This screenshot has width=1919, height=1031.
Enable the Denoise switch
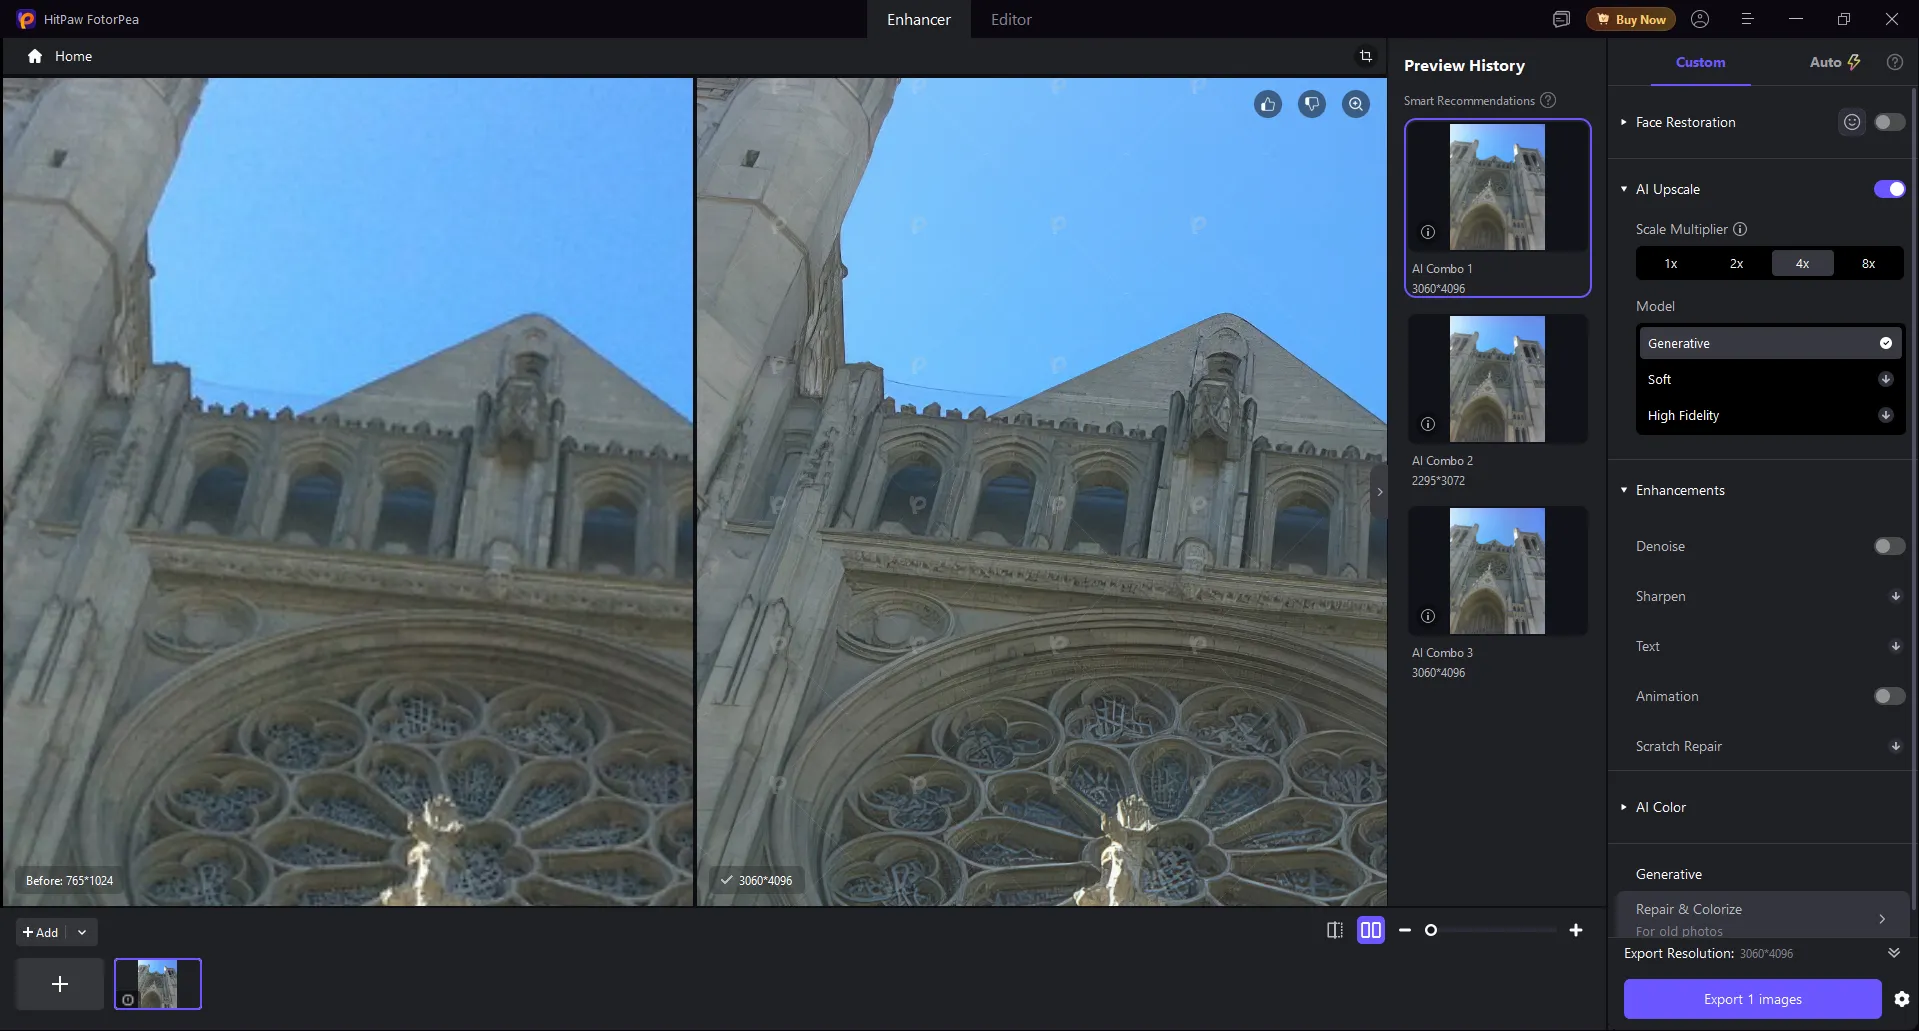(x=1889, y=546)
